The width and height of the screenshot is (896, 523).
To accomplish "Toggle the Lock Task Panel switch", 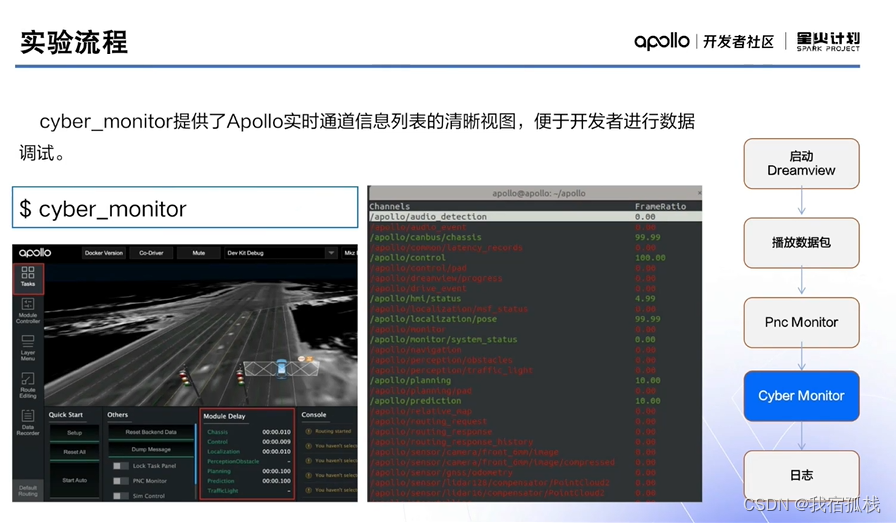I will point(120,466).
